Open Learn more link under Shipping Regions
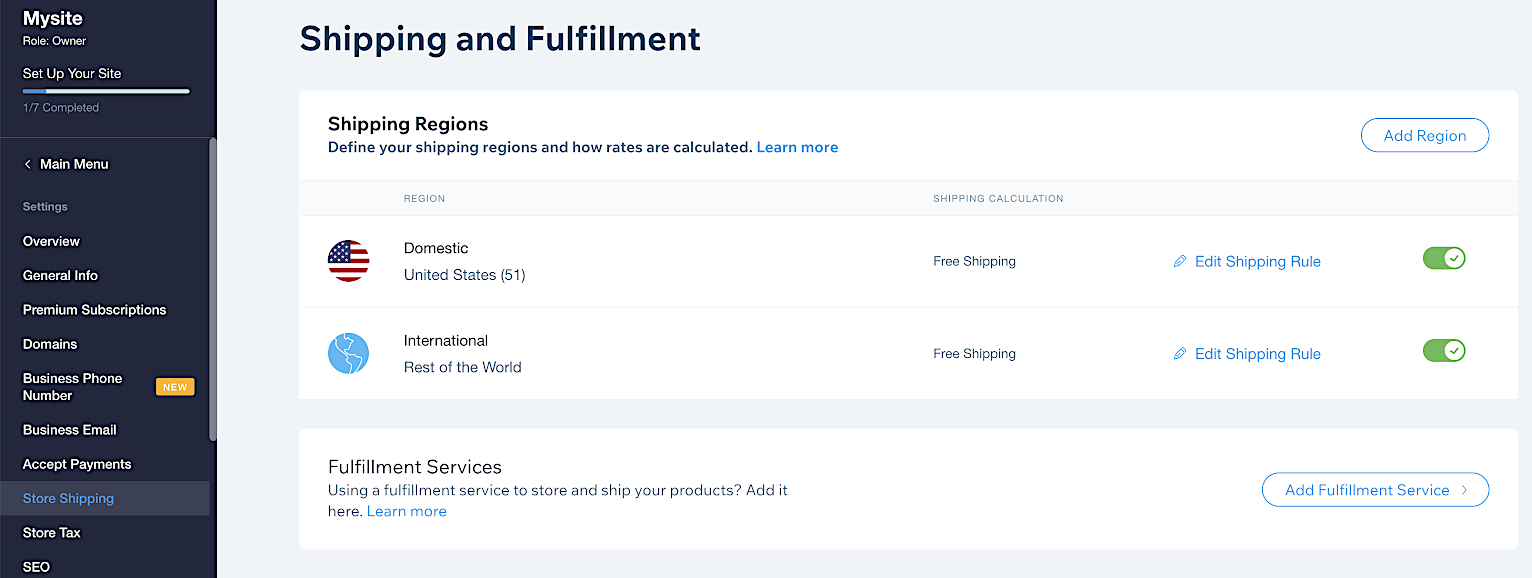 (797, 148)
